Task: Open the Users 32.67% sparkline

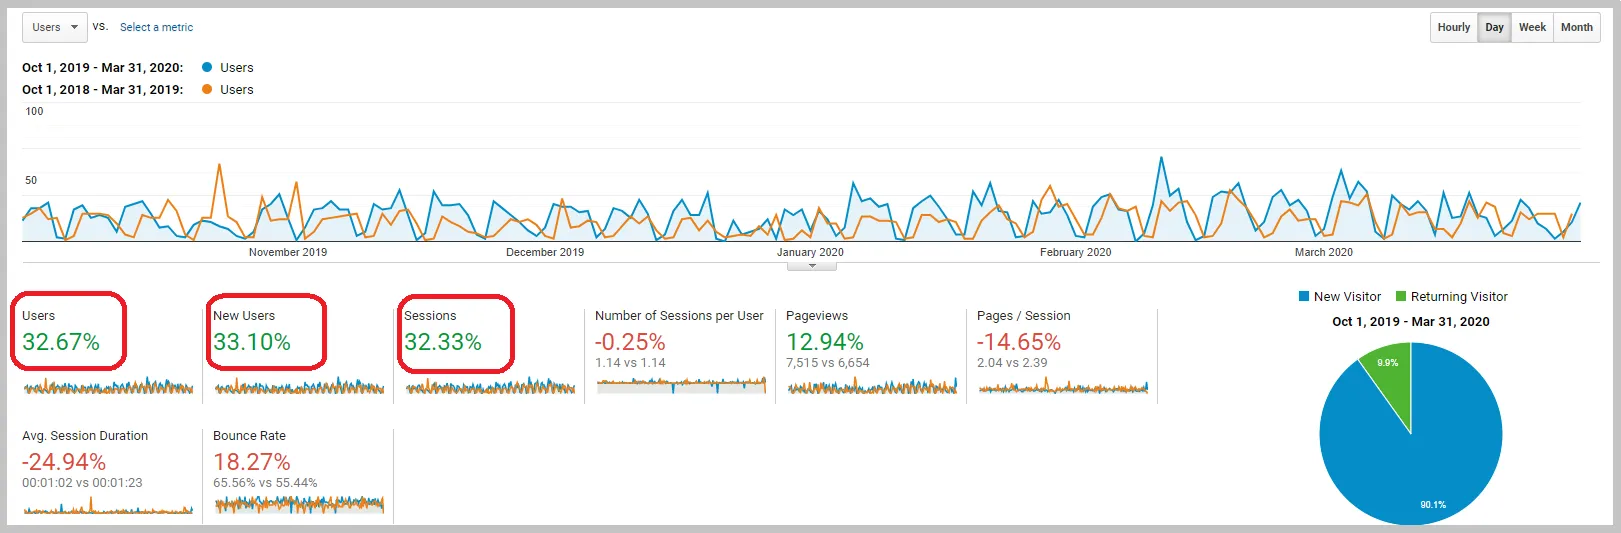Action: [x=108, y=386]
